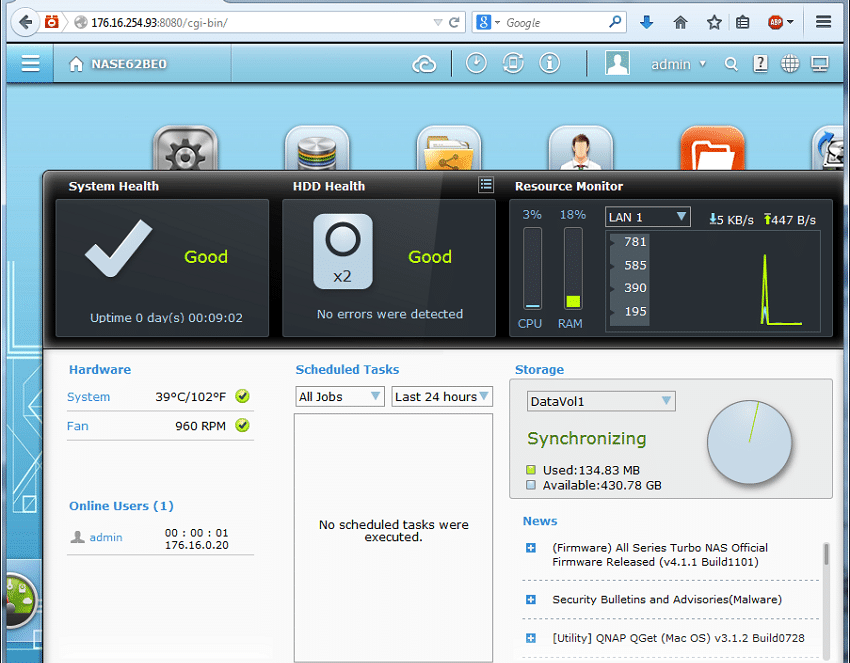Open the Scheduled Tasks heading
The height and width of the screenshot is (663, 850).
(347, 370)
